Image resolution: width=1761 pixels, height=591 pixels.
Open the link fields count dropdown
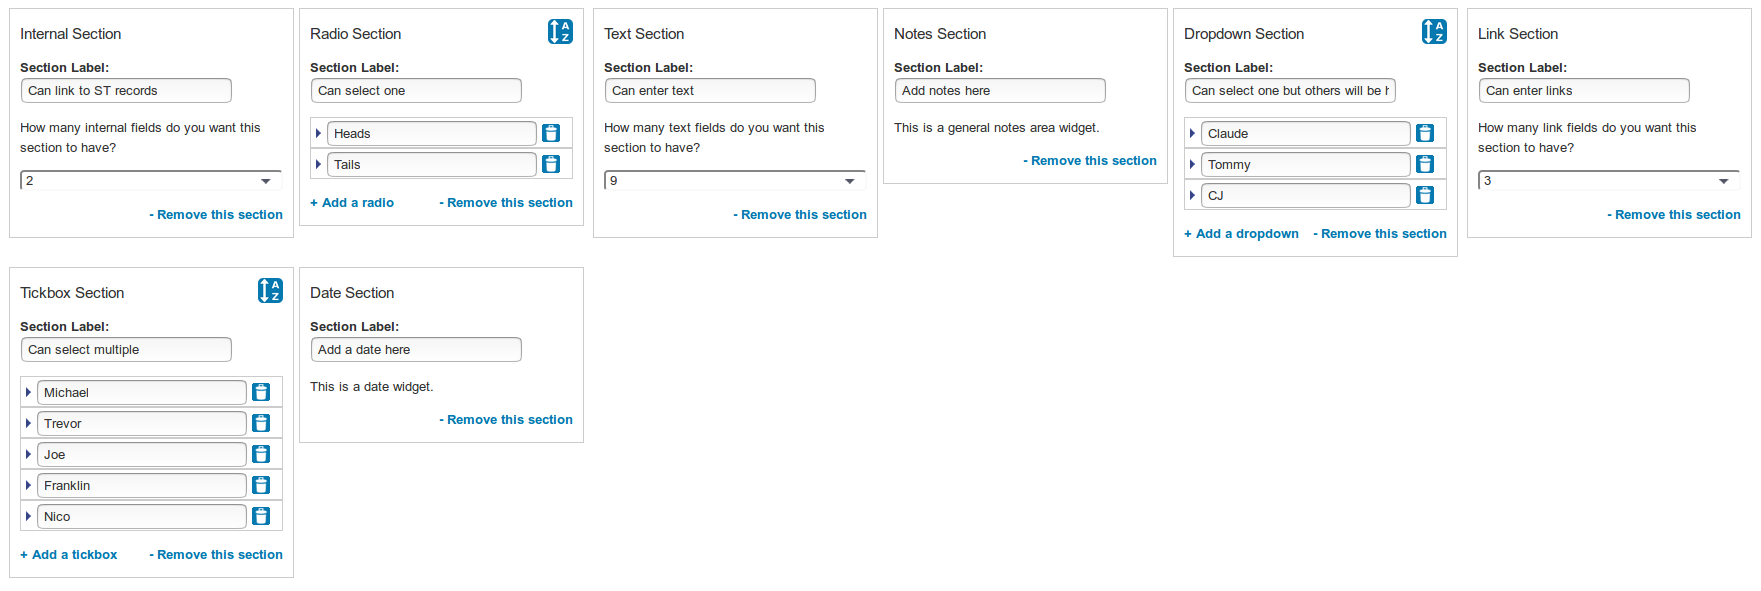1608,181
